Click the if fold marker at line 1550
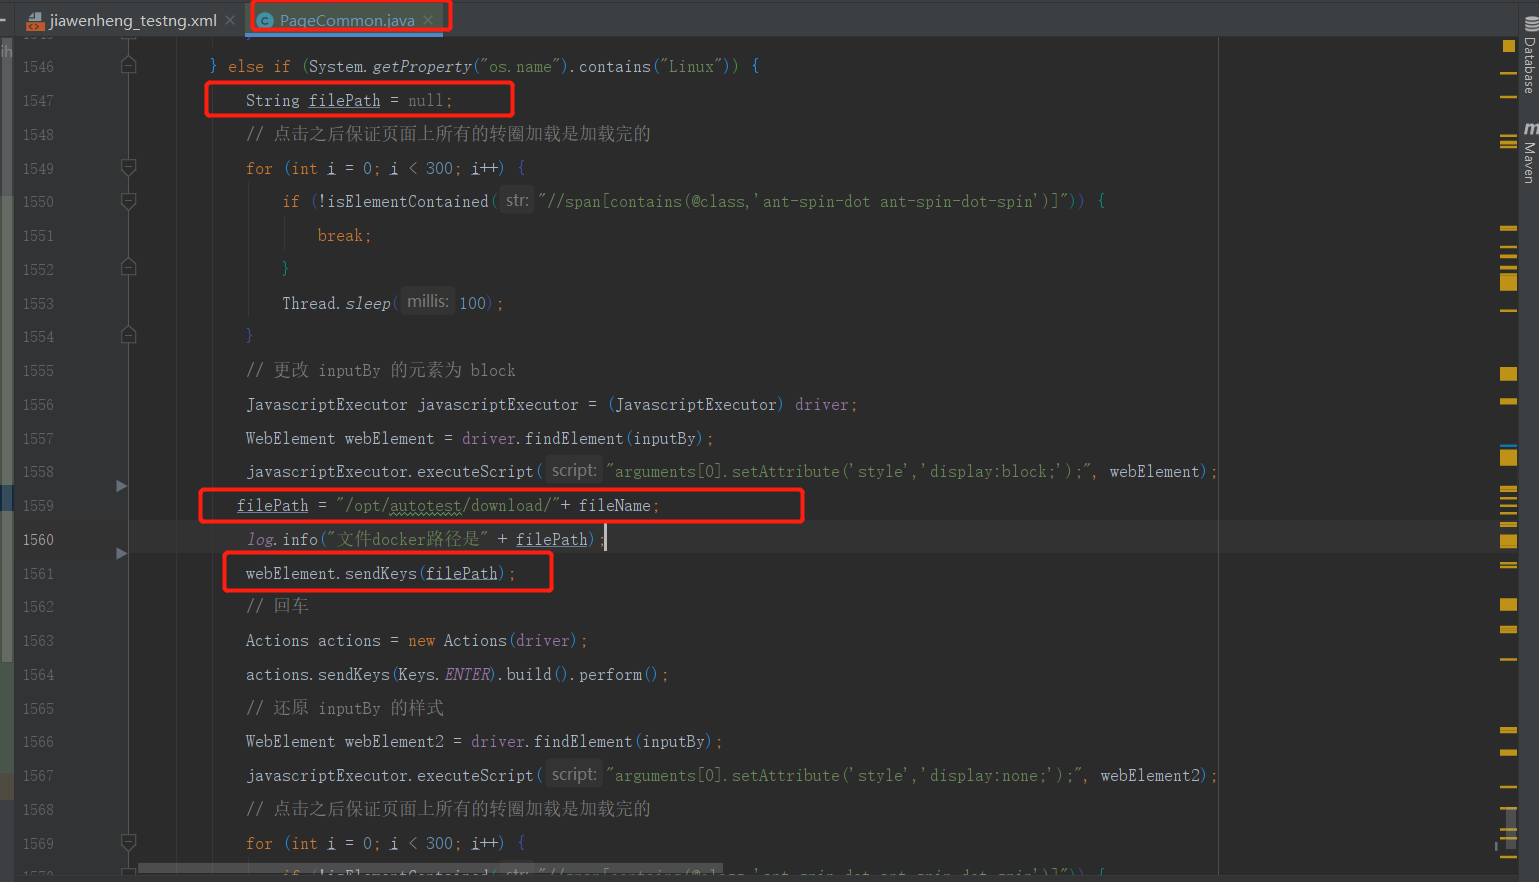This screenshot has height=882, width=1539. (x=128, y=202)
